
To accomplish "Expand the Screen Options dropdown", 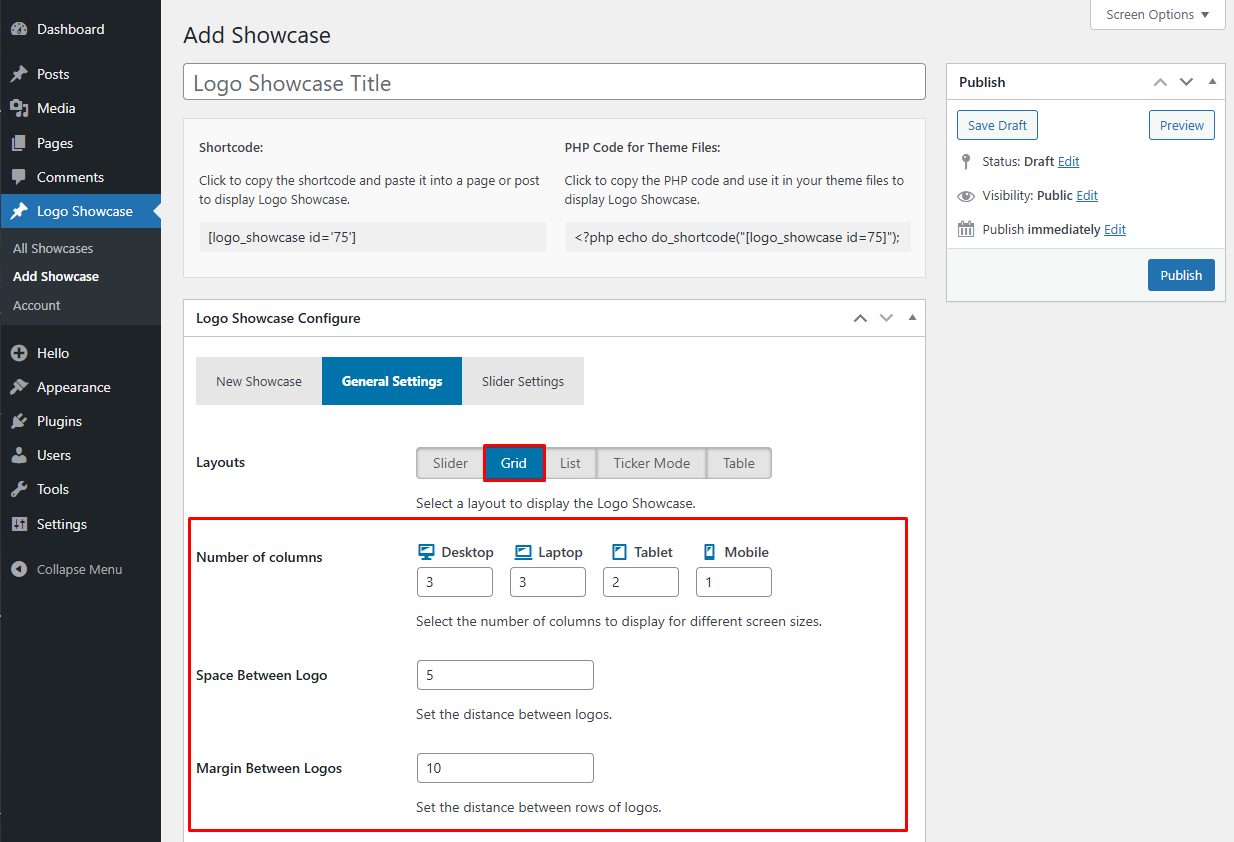I will [1157, 15].
